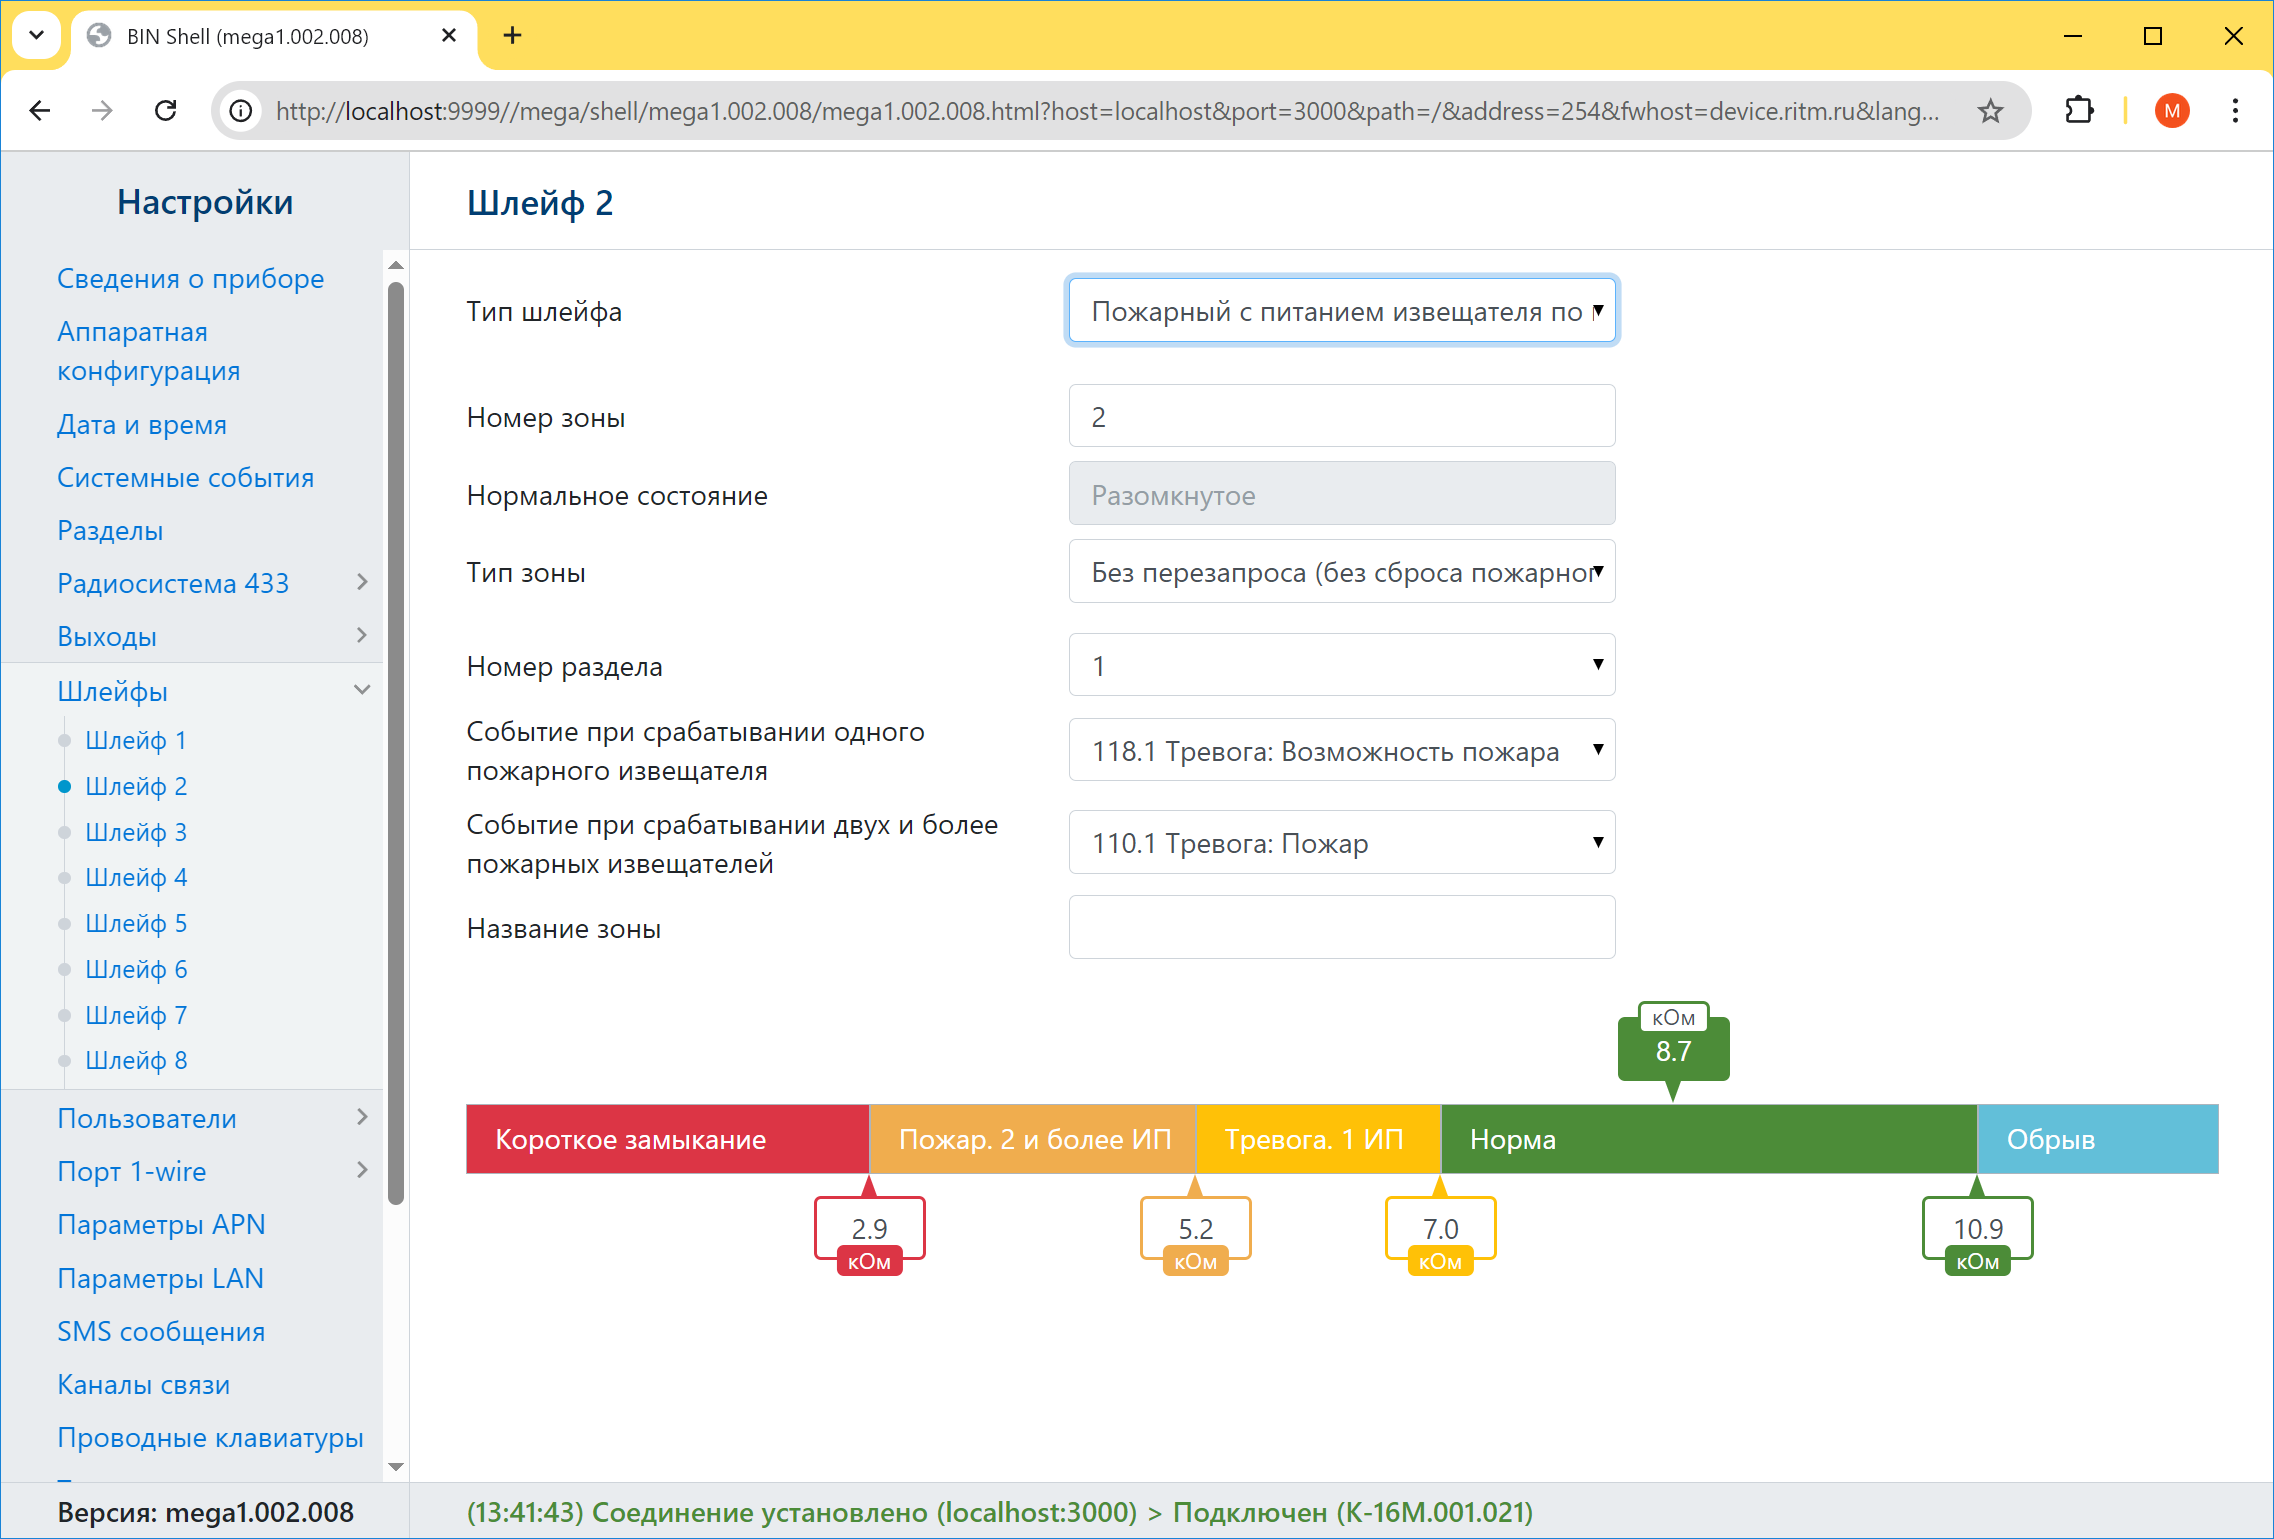Click the browser back arrow

point(40,110)
